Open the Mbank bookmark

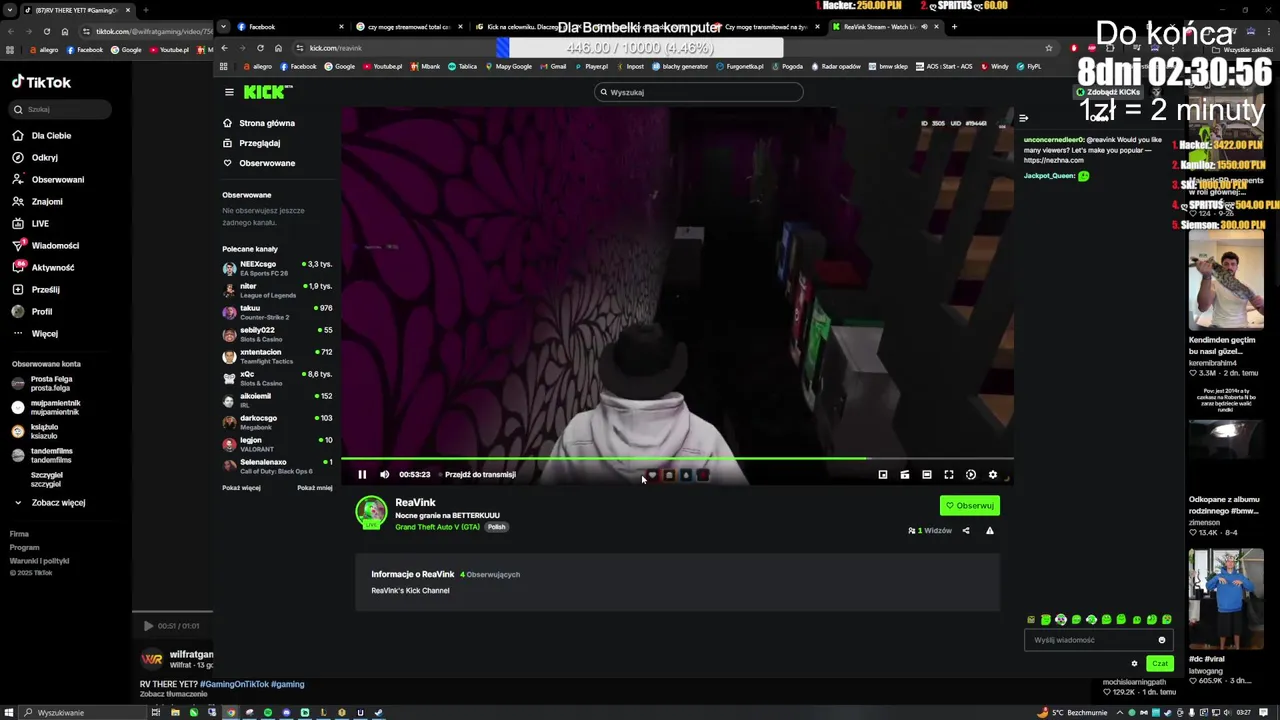pyautogui.click(x=425, y=67)
